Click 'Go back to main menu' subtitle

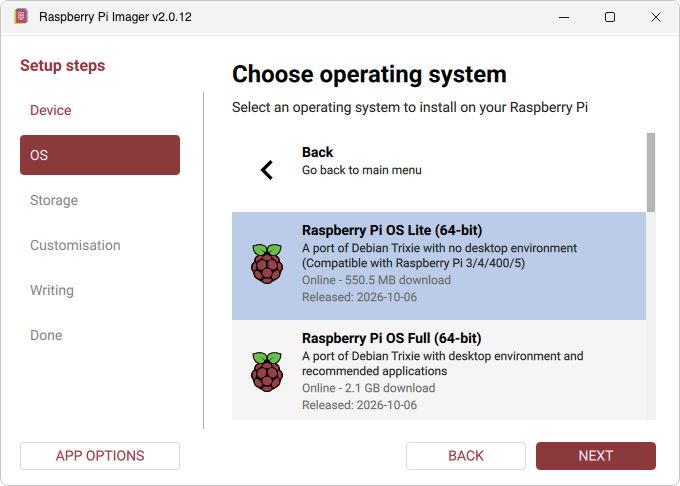[x=362, y=170]
